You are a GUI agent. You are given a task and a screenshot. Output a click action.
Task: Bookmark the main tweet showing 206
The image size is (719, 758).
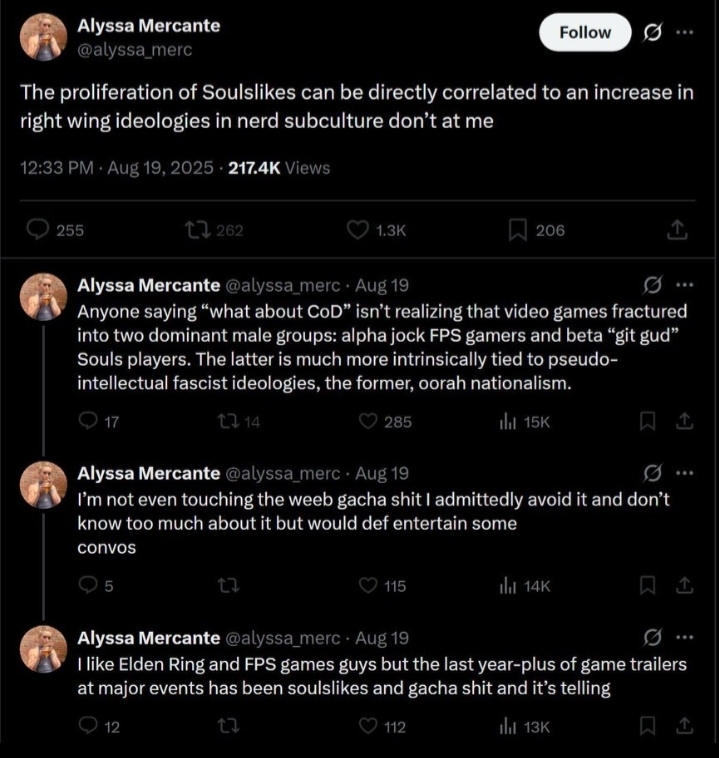518,230
